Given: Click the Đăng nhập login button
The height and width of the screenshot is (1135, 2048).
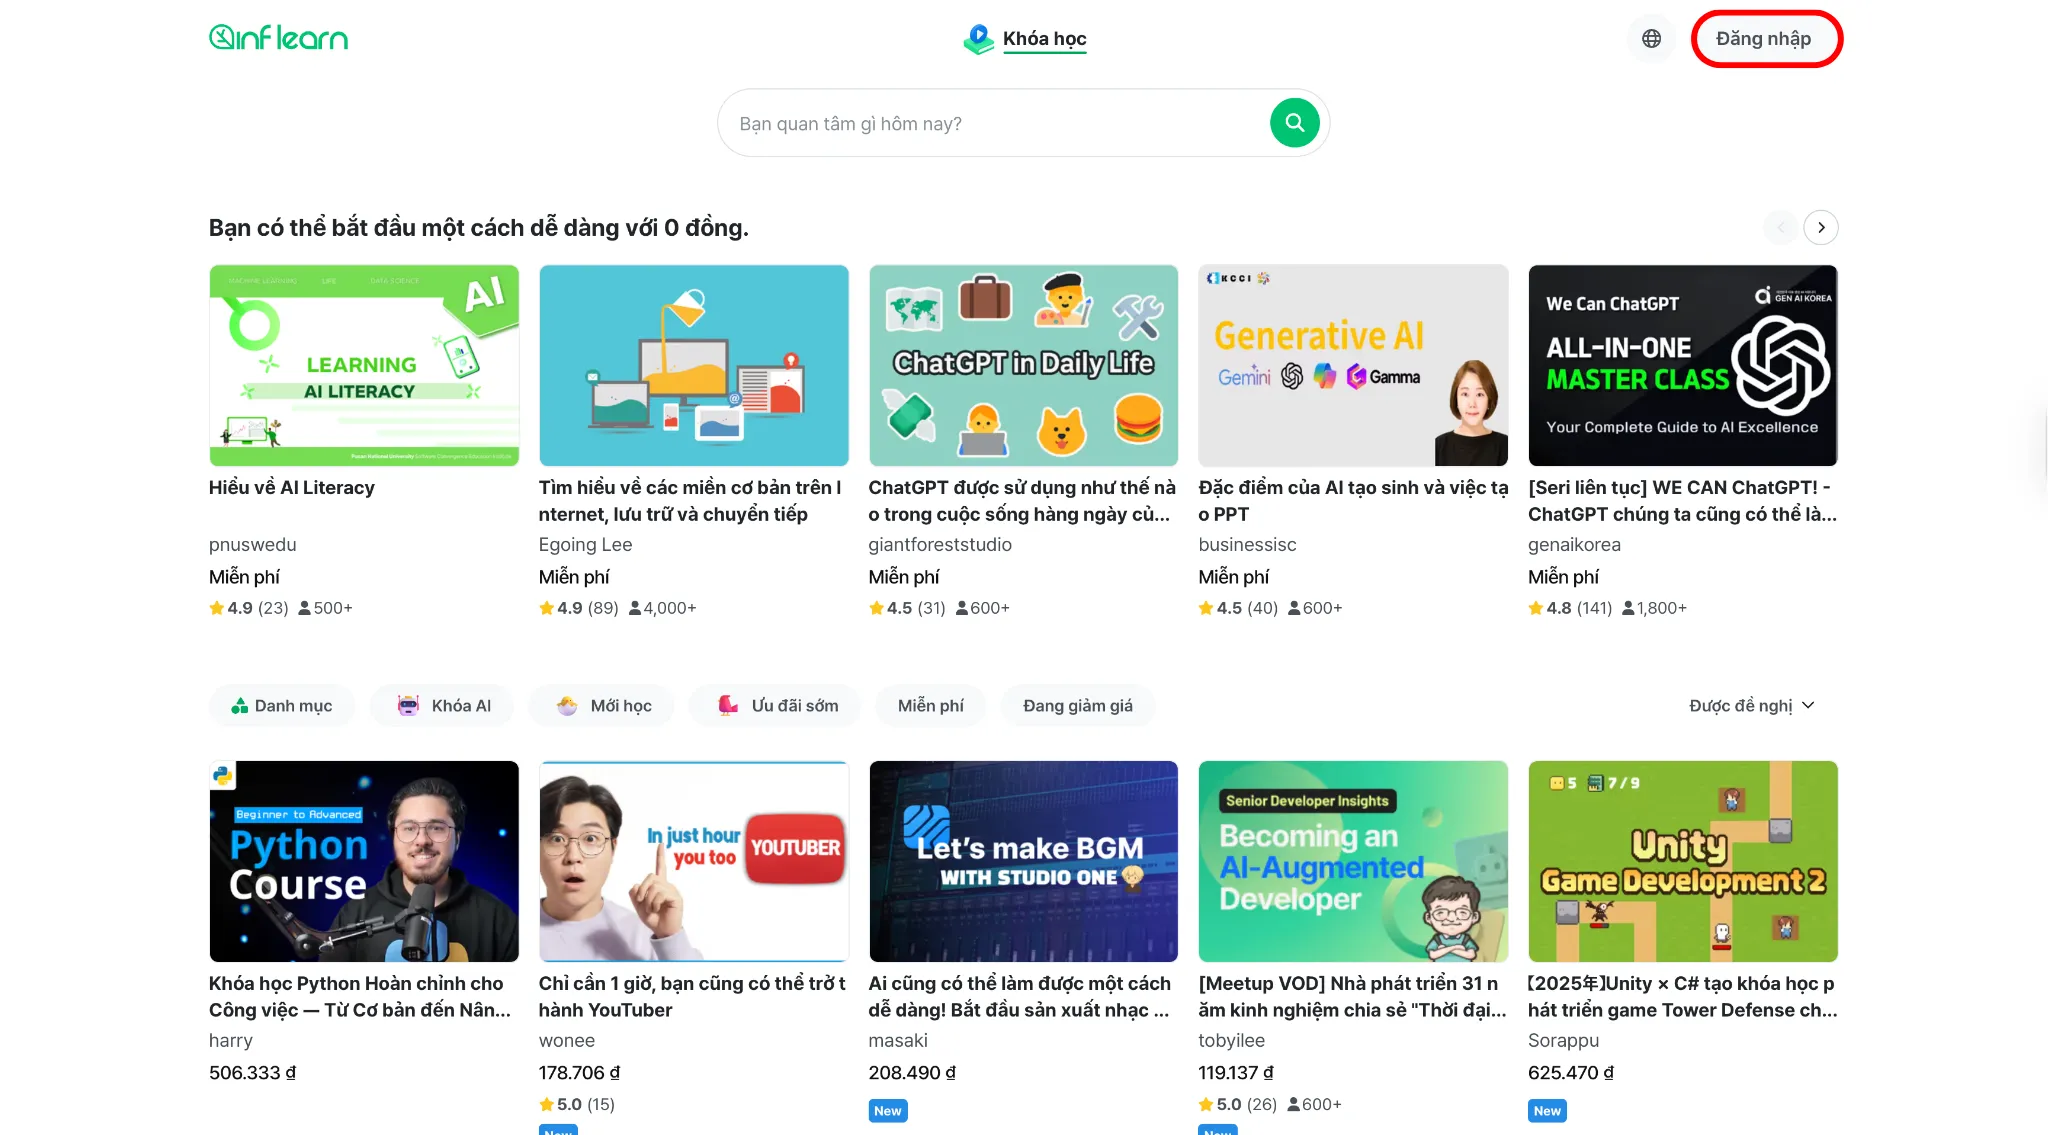Looking at the screenshot, I should tap(1763, 38).
